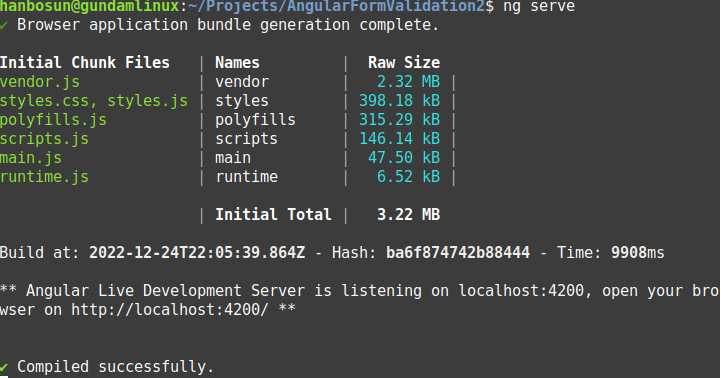Image resolution: width=721 pixels, height=378 pixels.
Task: Click the project path ~/Projects/AngularFormValidation2
Action: coord(336,6)
